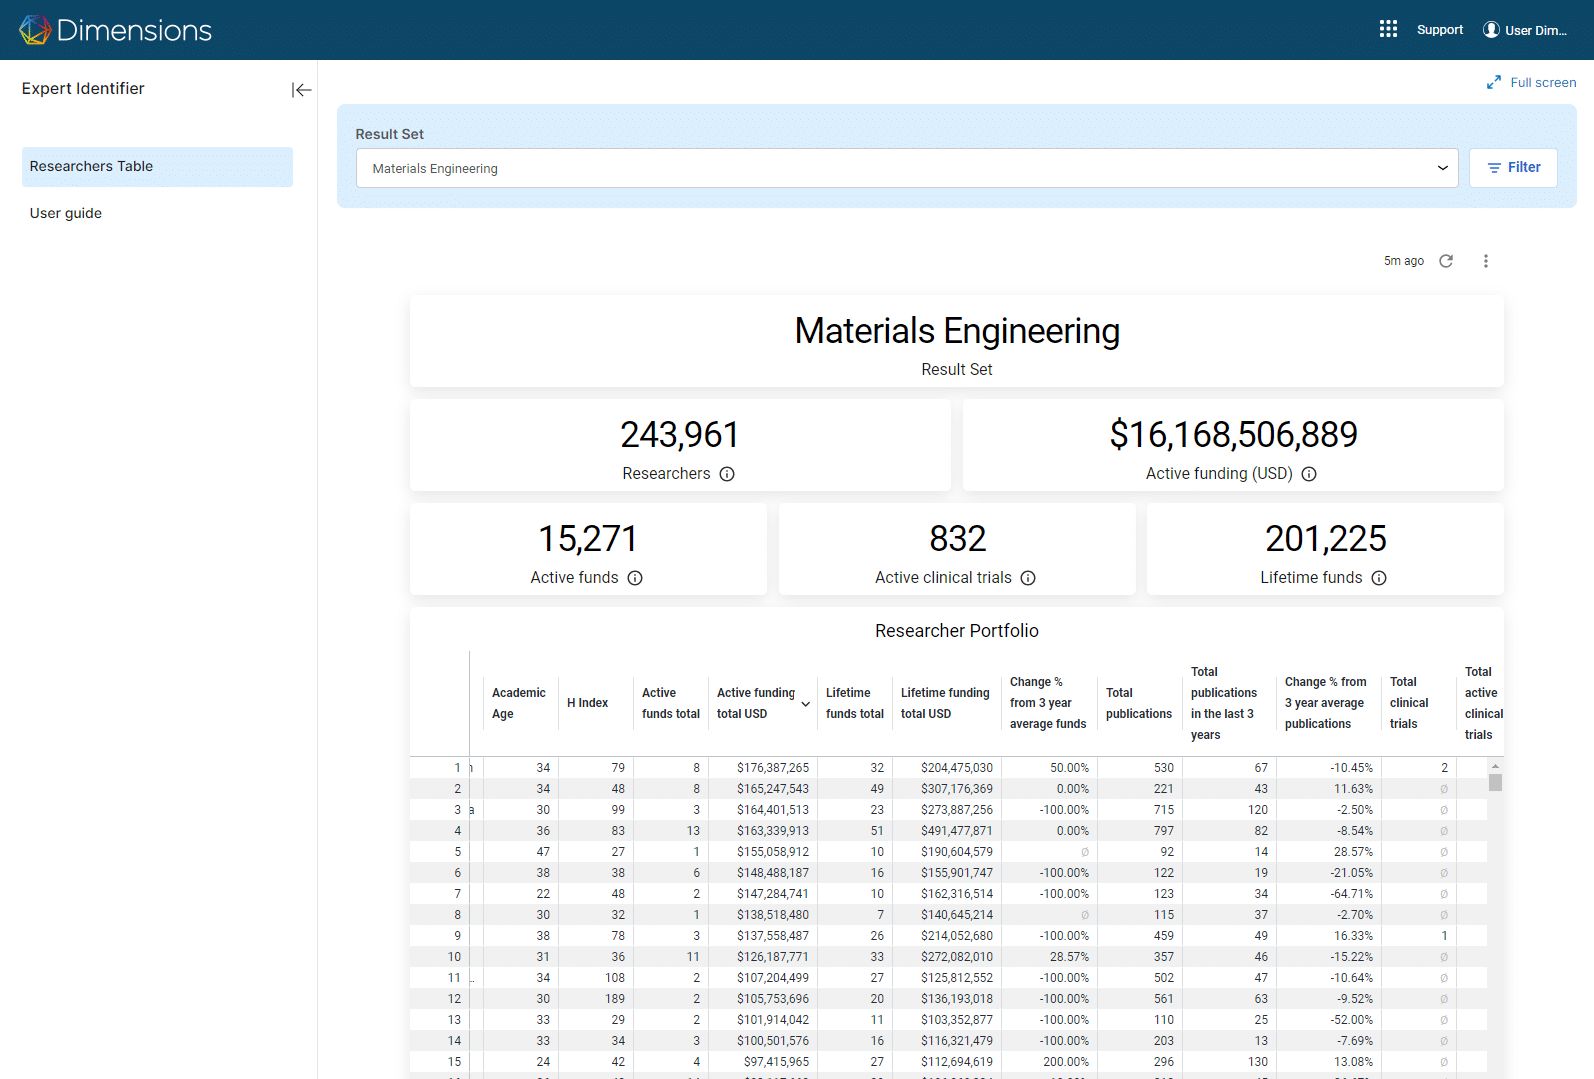
Task: Show info for Active funding (USD)
Action: (x=1309, y=474)
